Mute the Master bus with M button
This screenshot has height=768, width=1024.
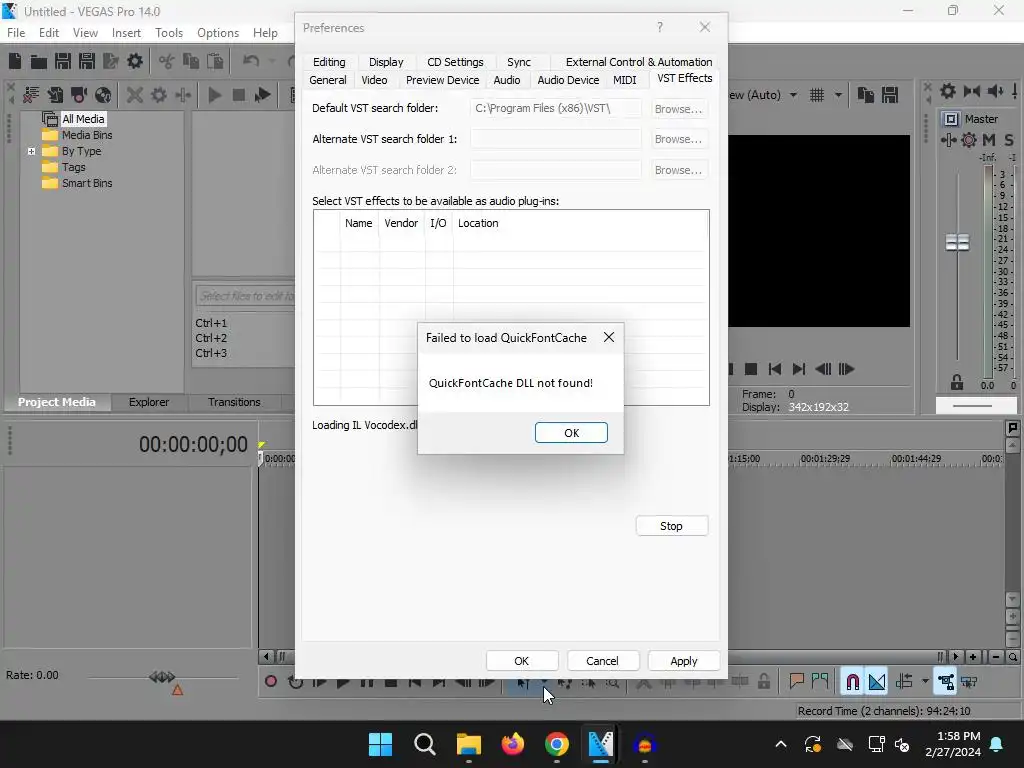[x=989, y=140]
